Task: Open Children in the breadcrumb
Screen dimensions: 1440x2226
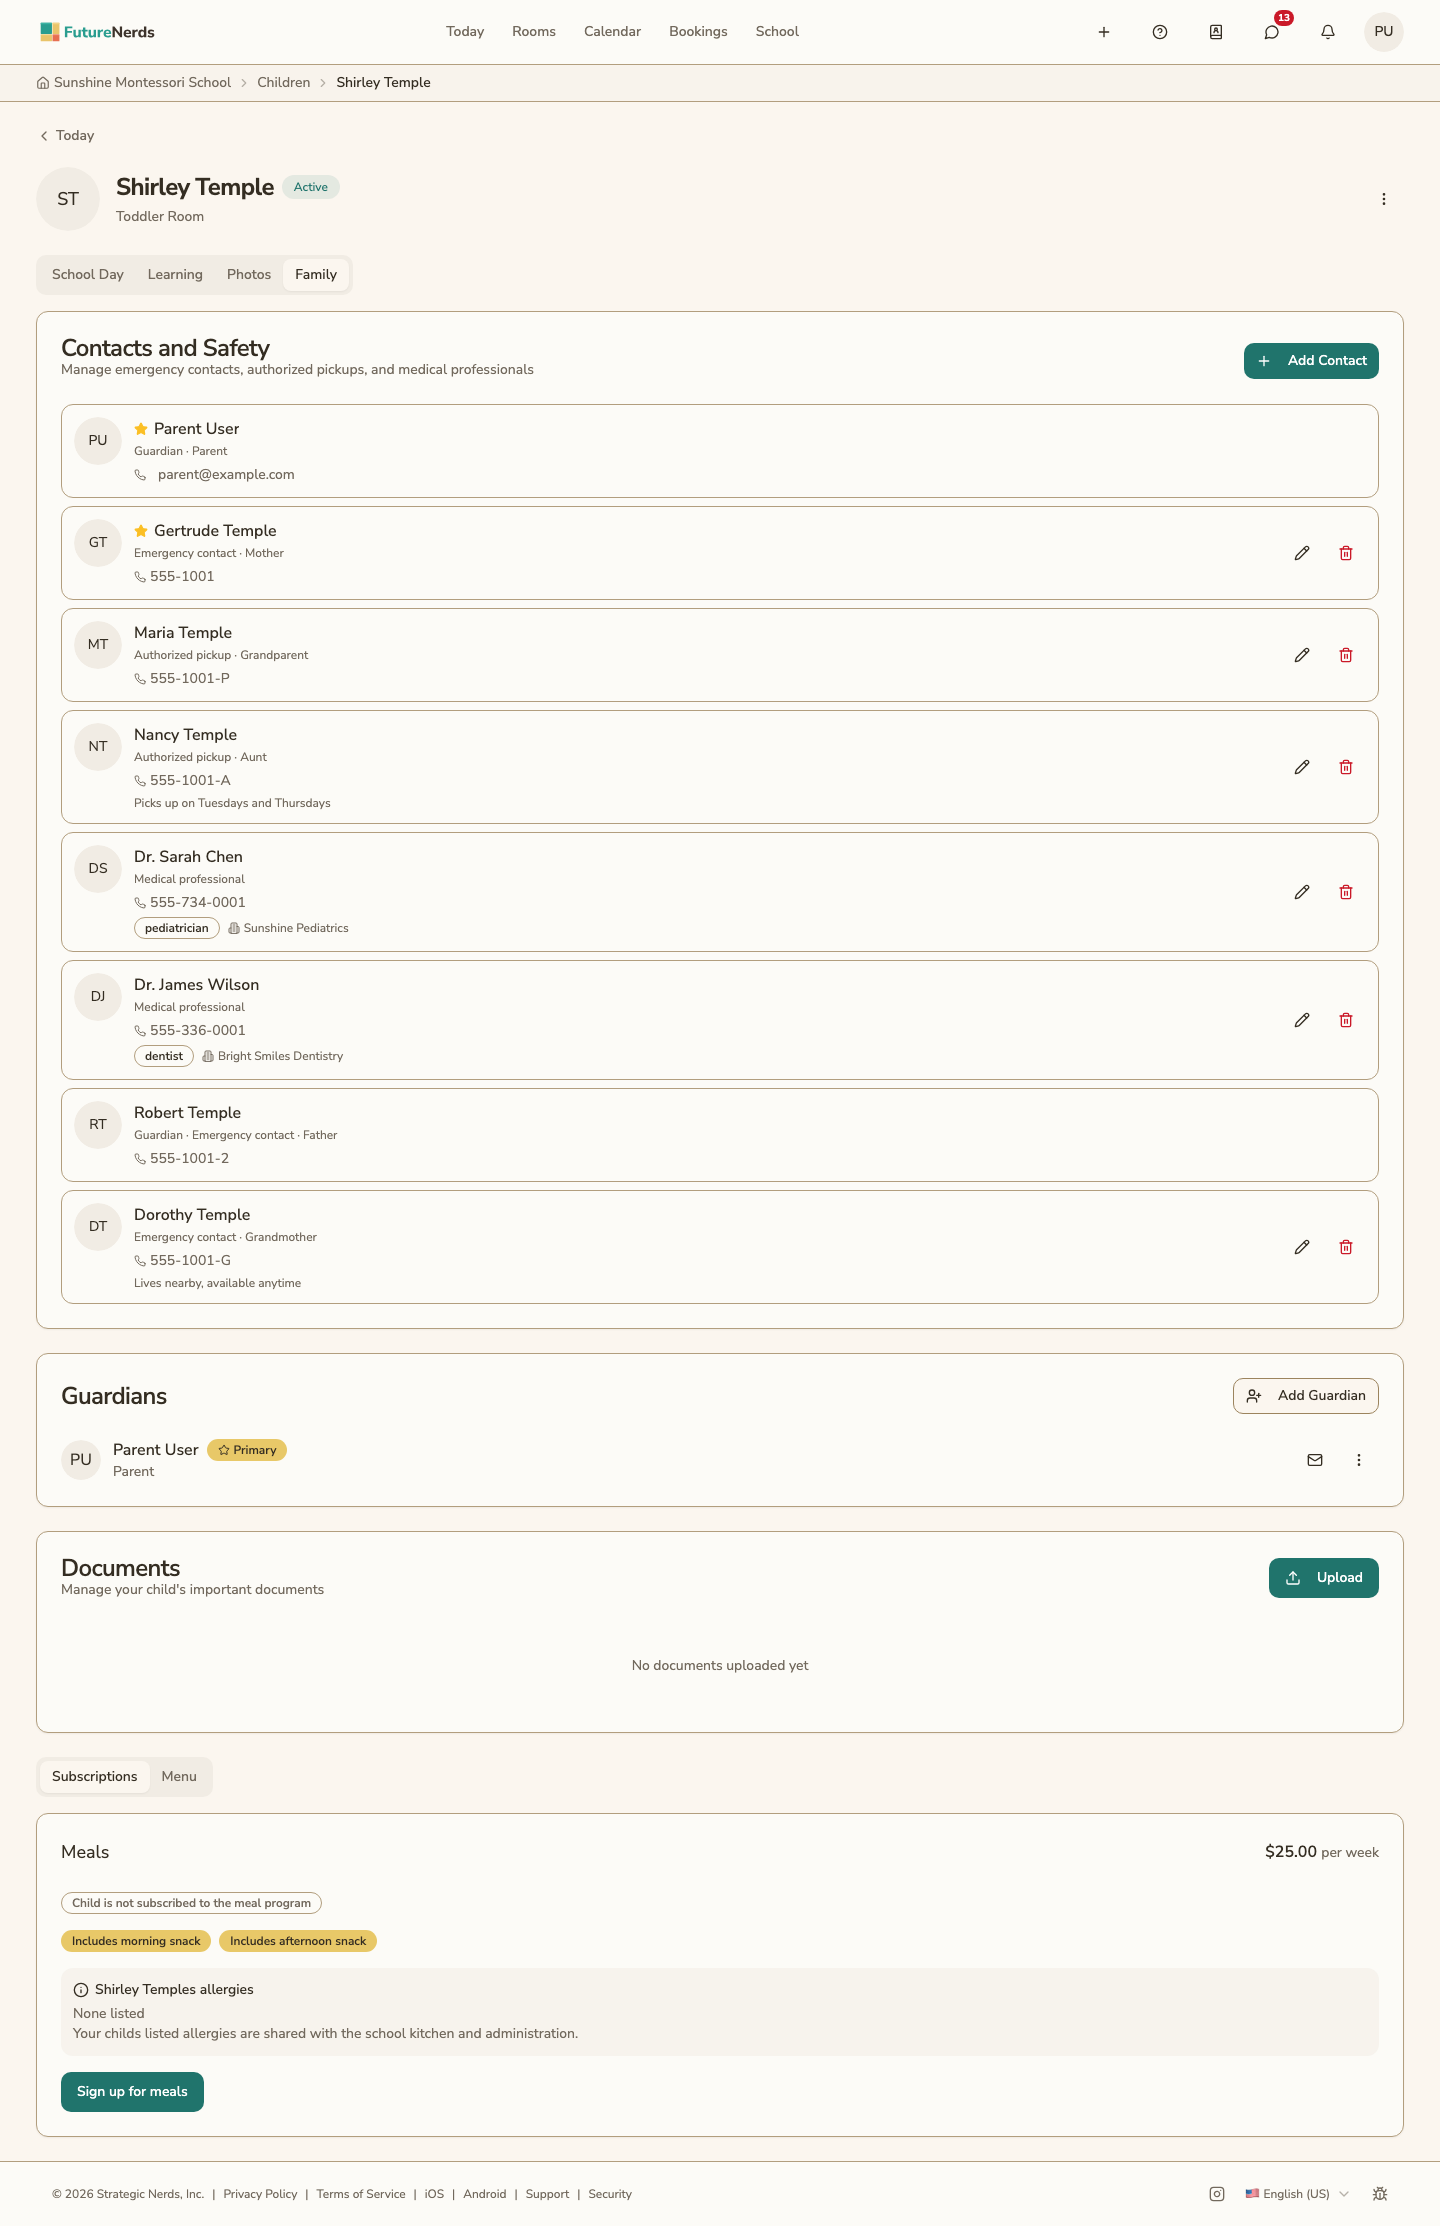Action: (284, 83)
